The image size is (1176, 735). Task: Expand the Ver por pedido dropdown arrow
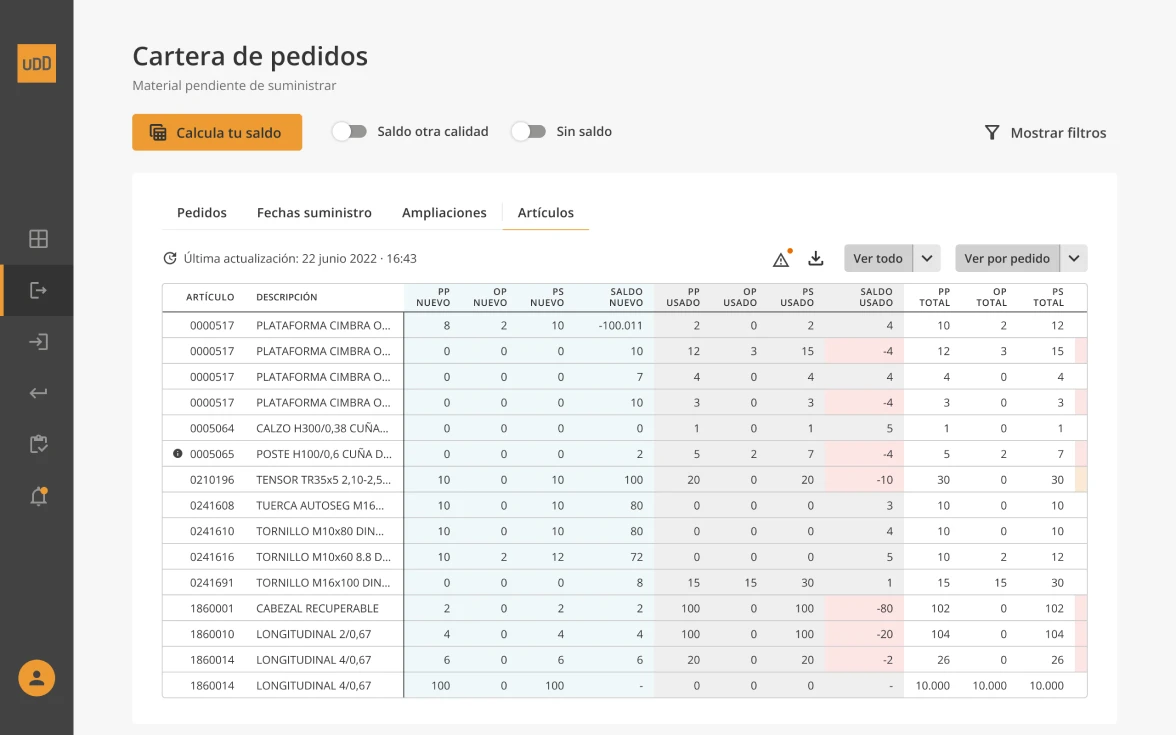point(1074,258)
